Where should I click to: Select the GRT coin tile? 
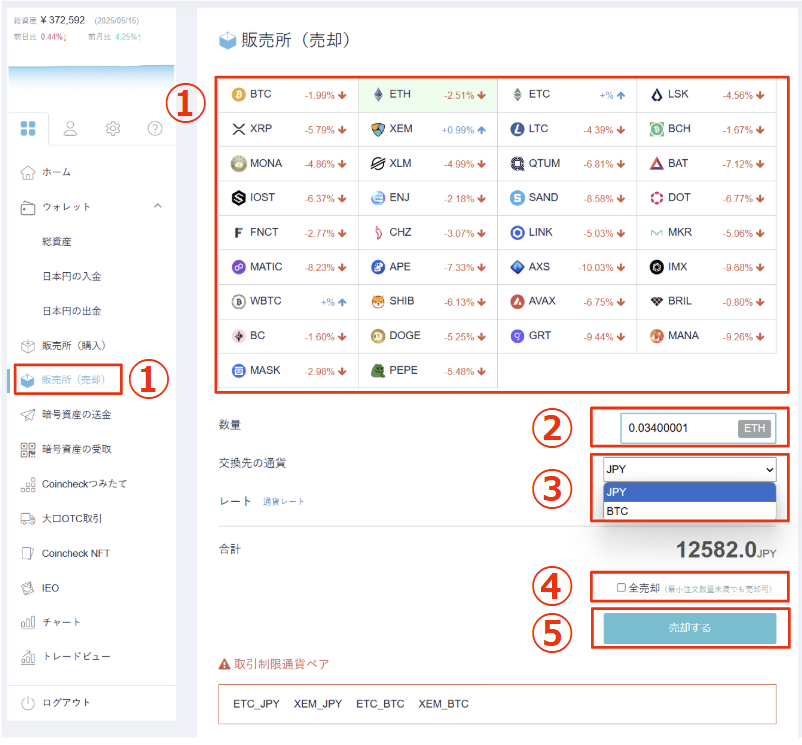pyautogui.click(x=567, y=336)
